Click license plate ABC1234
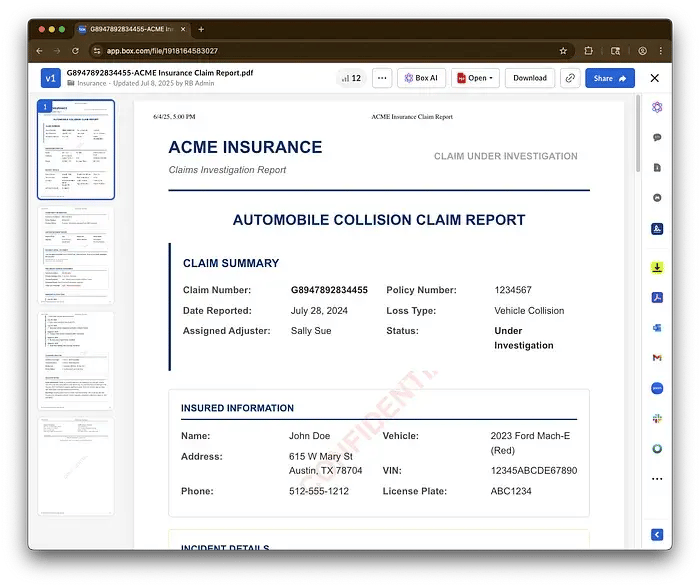Viewport: 700px width, 587px height. pyautogui.click(x=511, y=491)
